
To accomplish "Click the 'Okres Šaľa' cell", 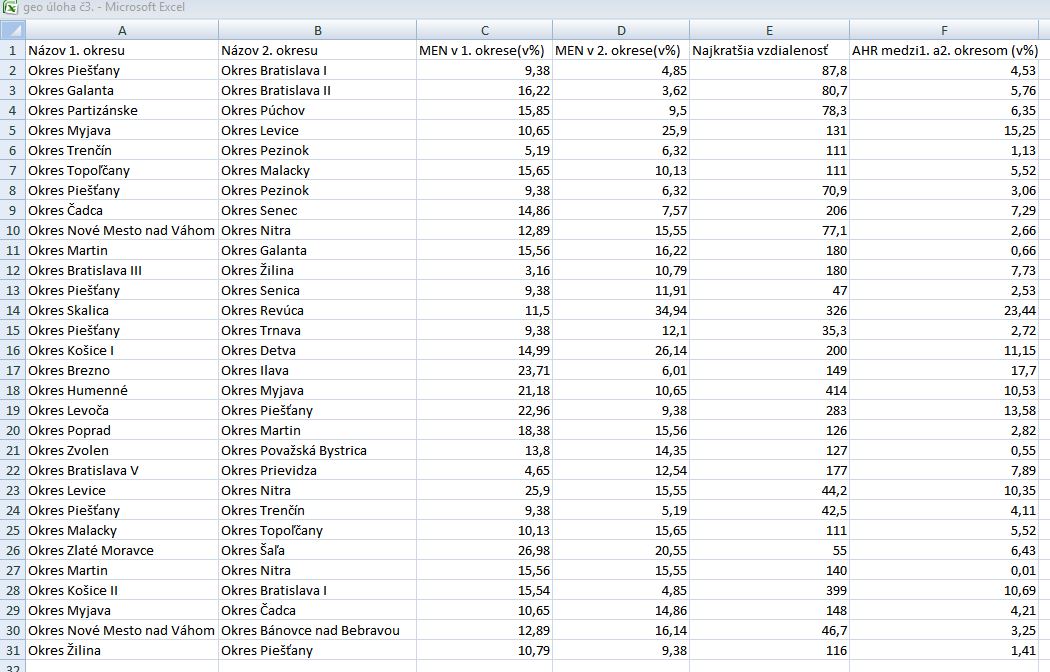I will [x=317, y=551].
